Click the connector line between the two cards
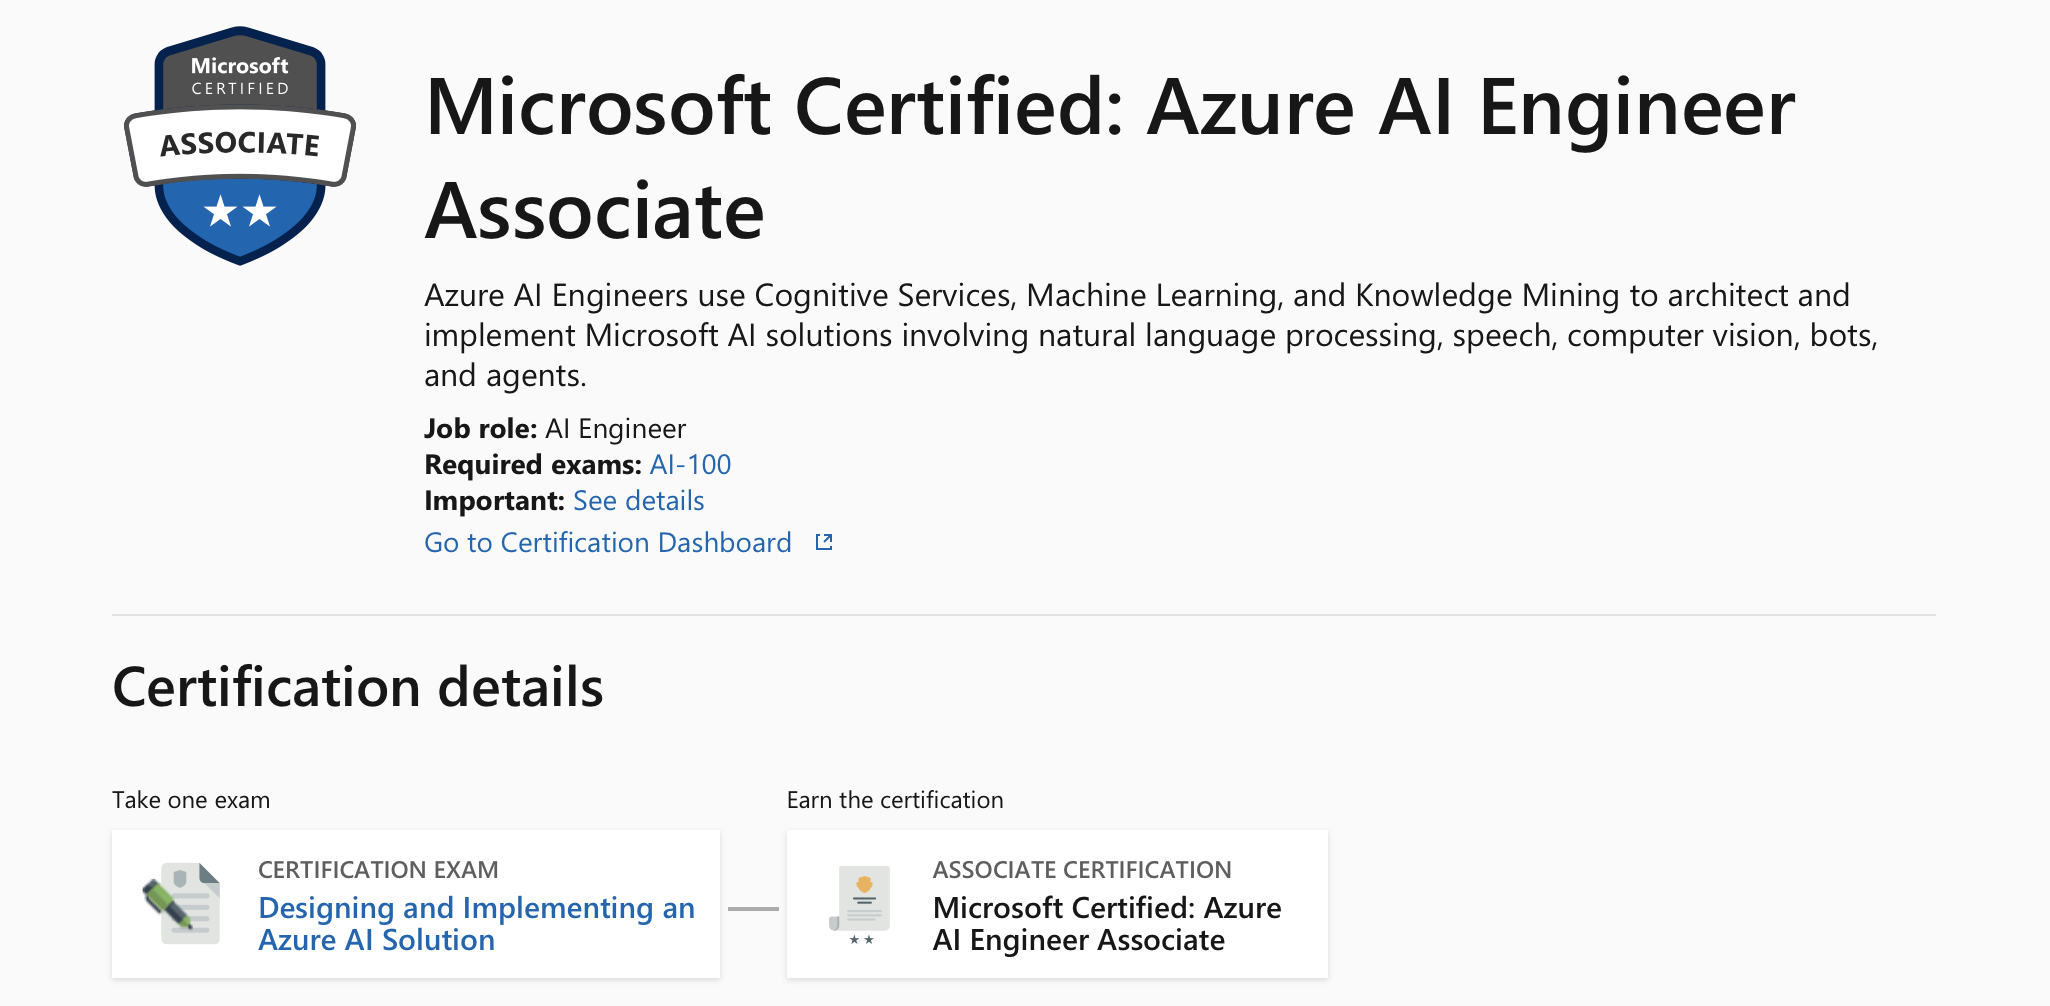Screen dimensions: 2050x1006 (x=753, y=908)
